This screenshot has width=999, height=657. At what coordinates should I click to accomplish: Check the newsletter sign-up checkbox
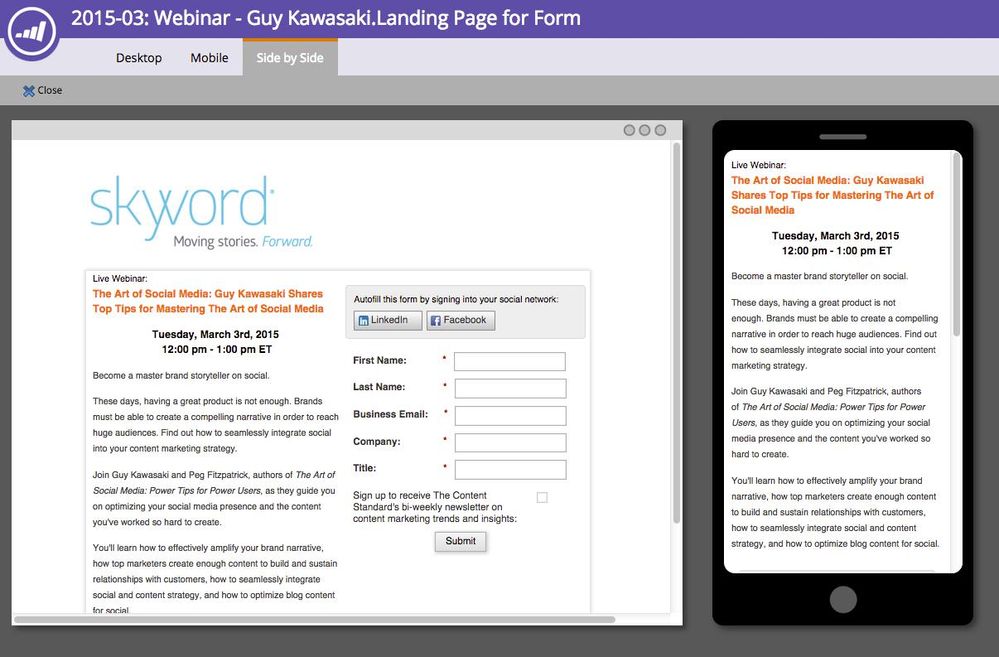pyautogui.click(x=542, y=497)
